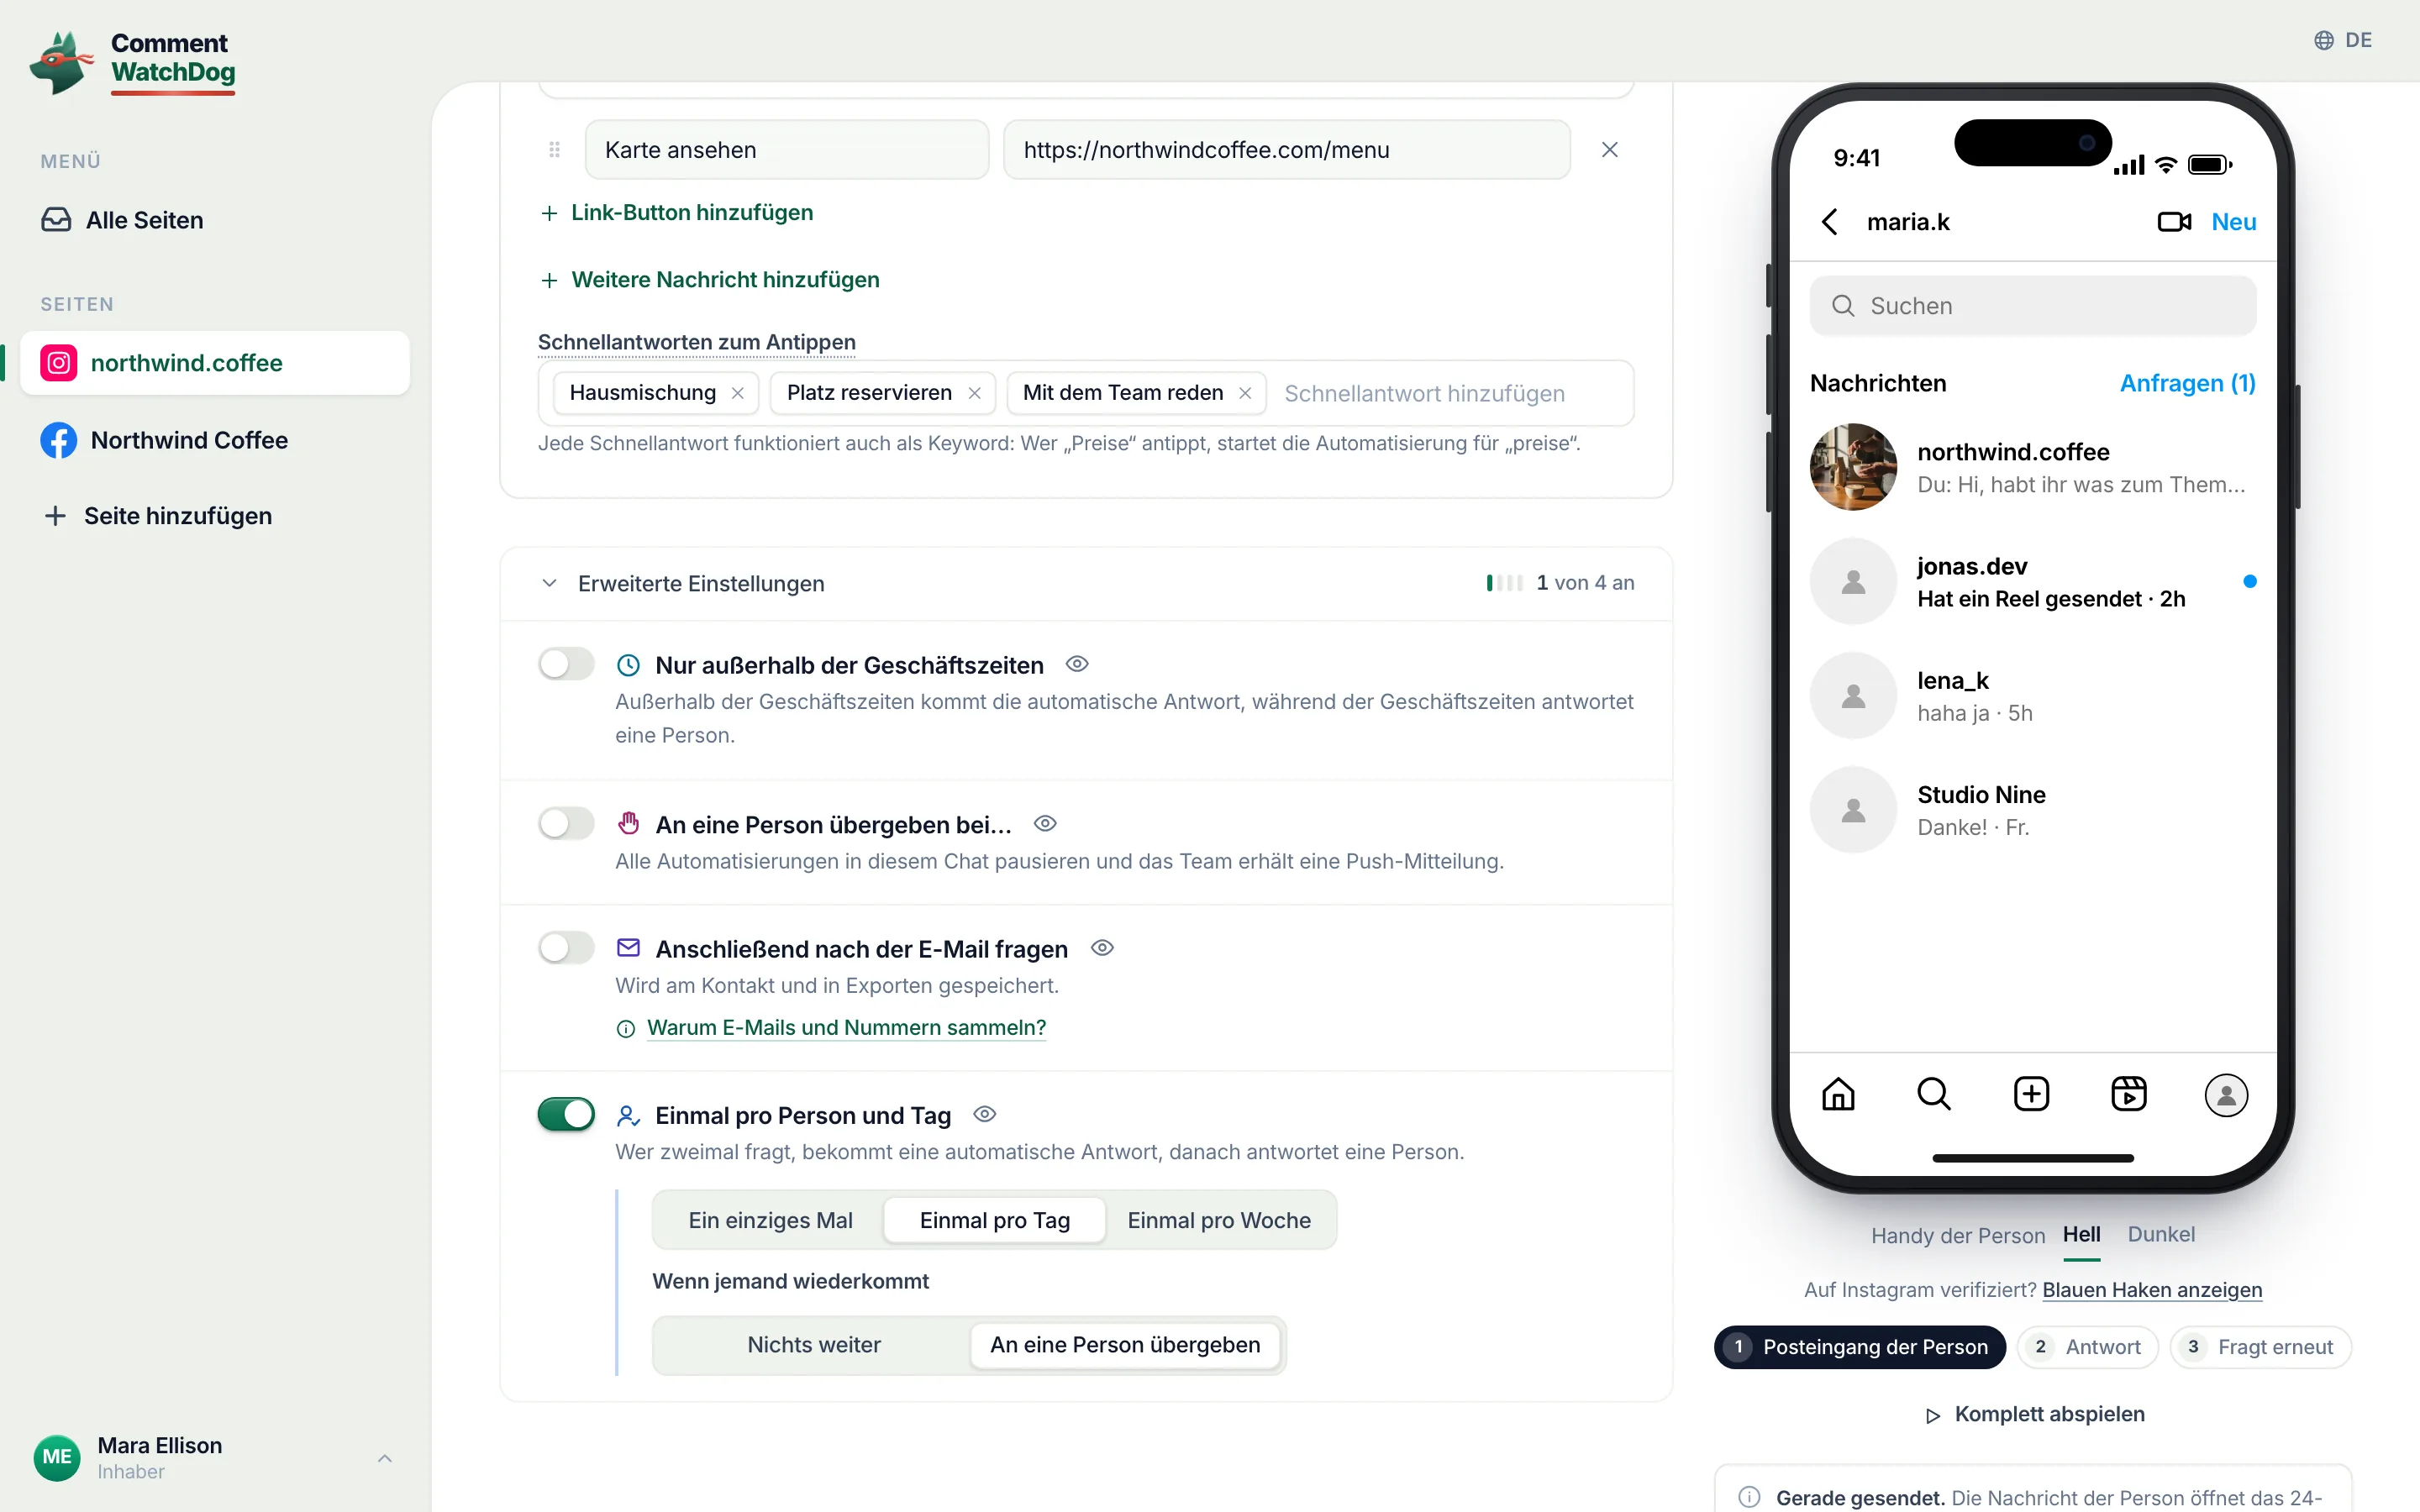
Task: Toggle Anschließend nach der E-Mail fragen
Action: [566, 948]
